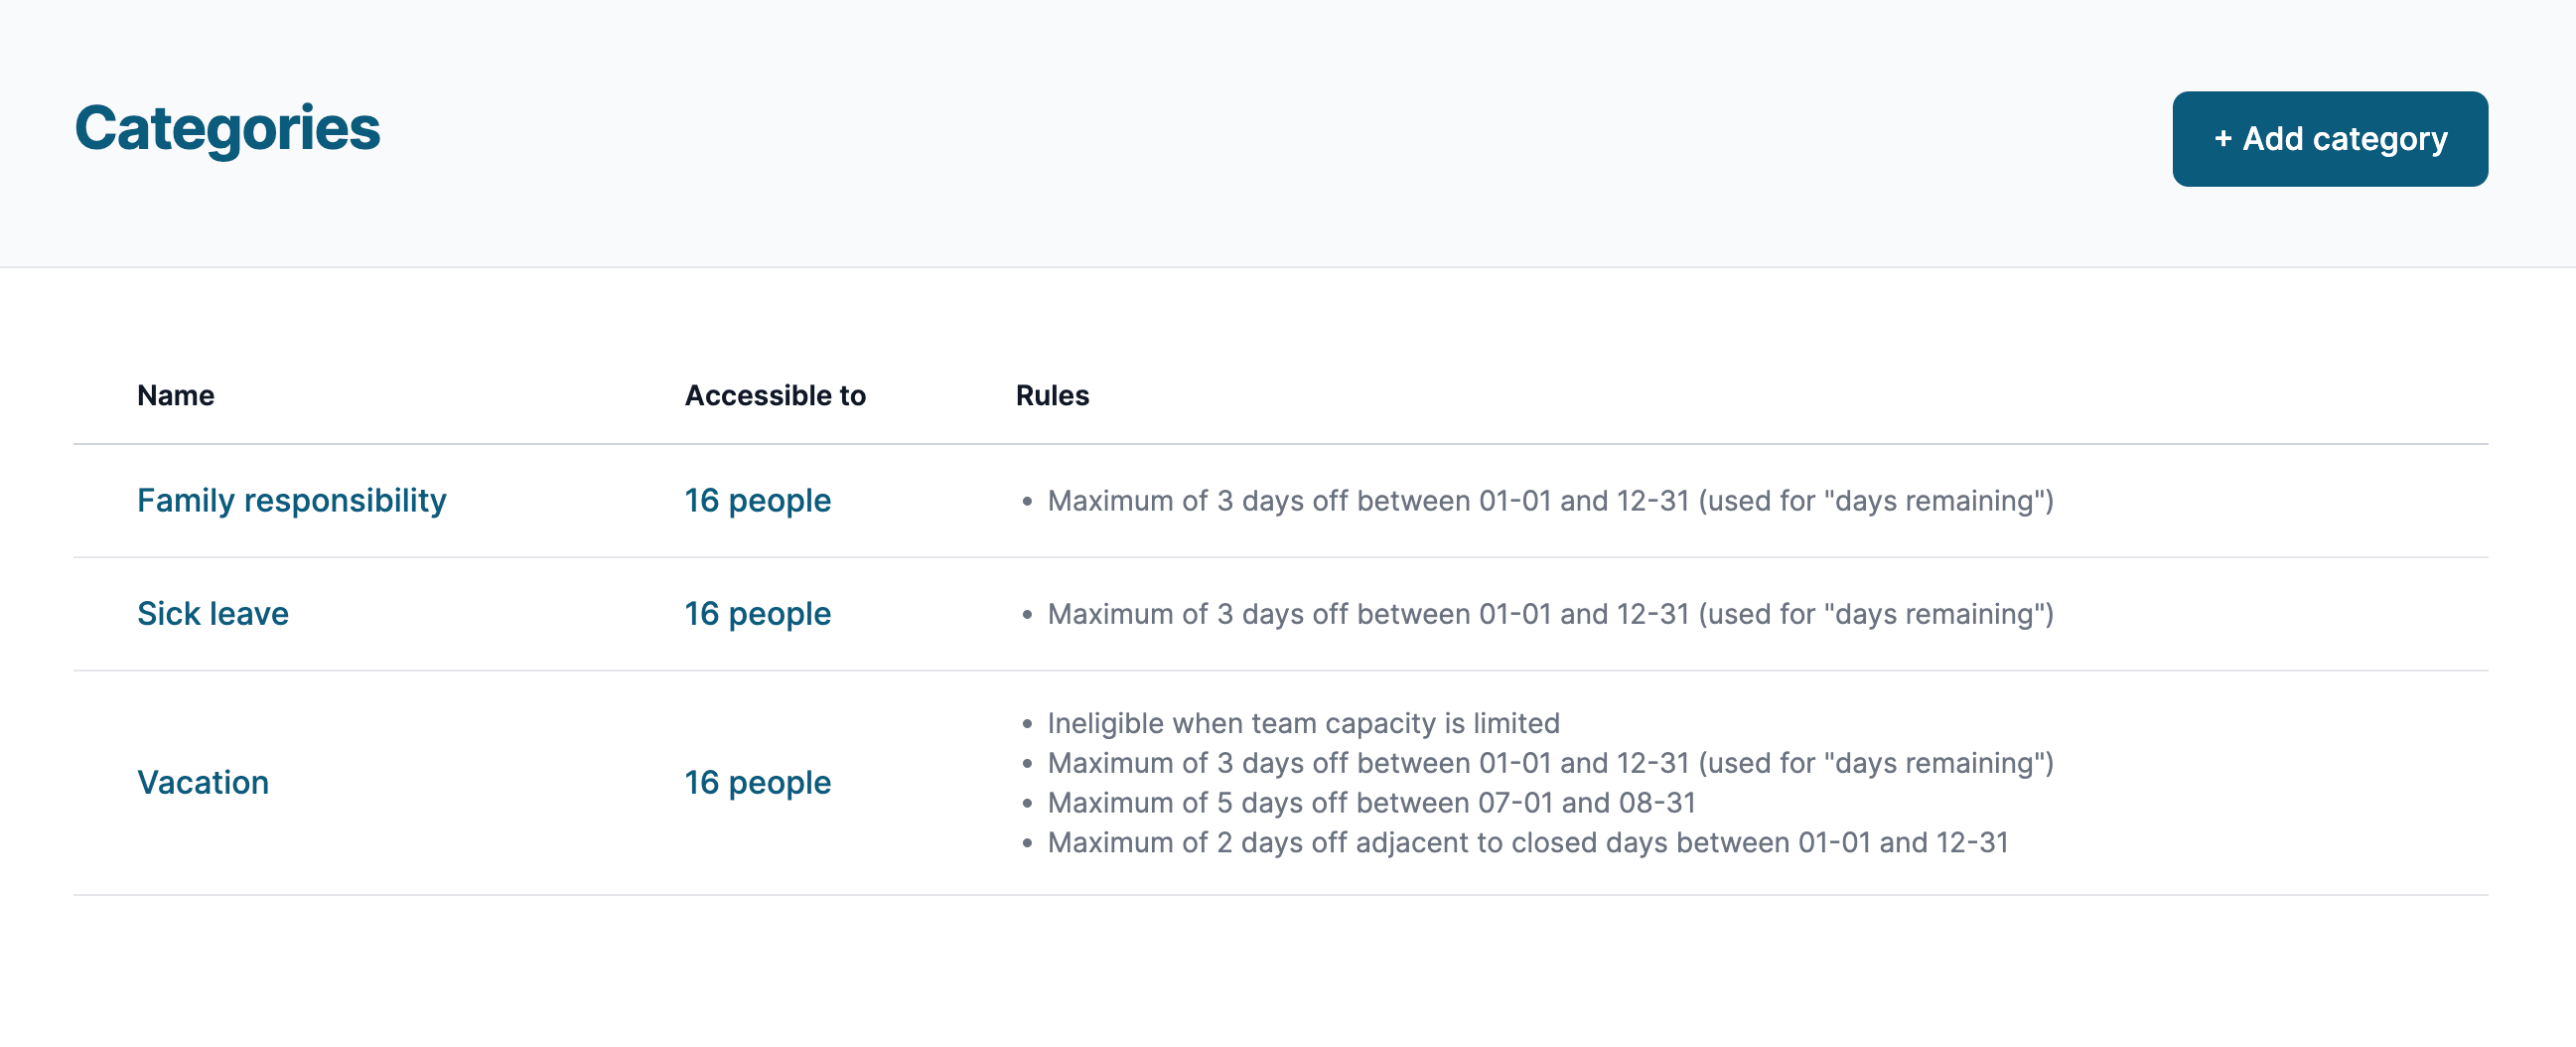Viewport: 2576px width, 1047px height.
Task: Click the rule about team capacity being limited
Action: [1303, 722]
